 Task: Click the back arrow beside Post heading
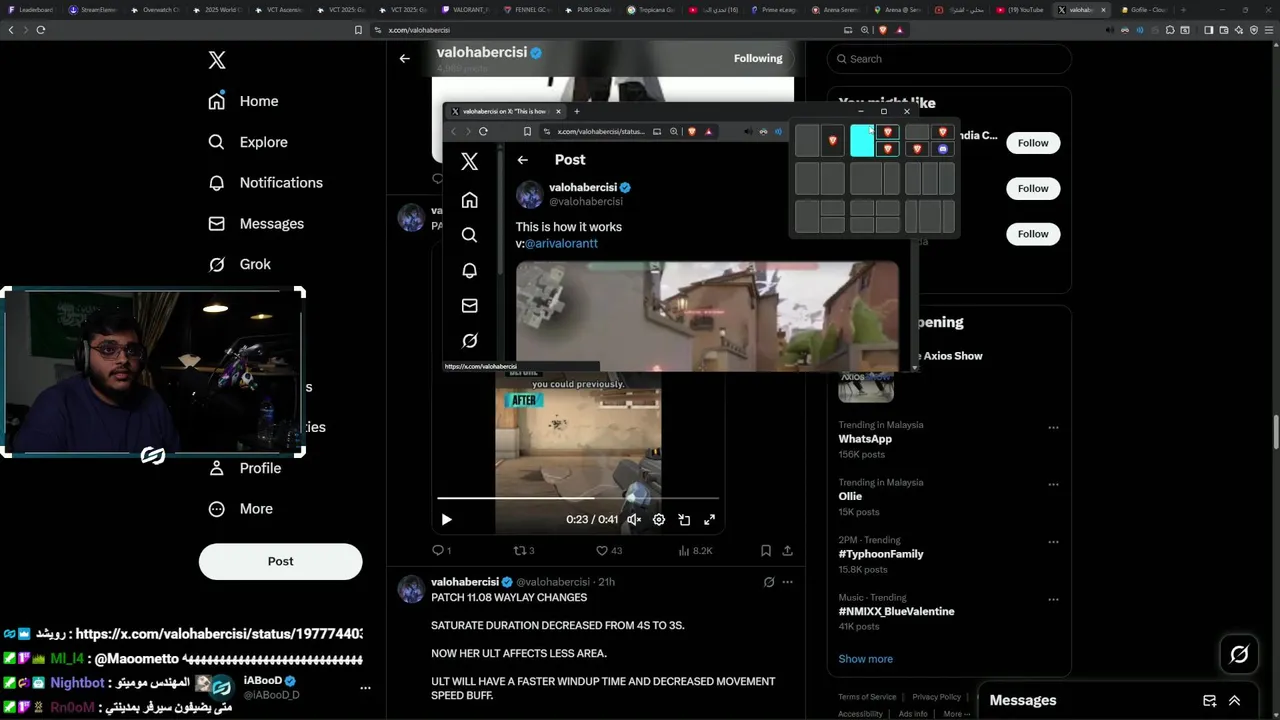pyautogui.click(x=522, y=160)
